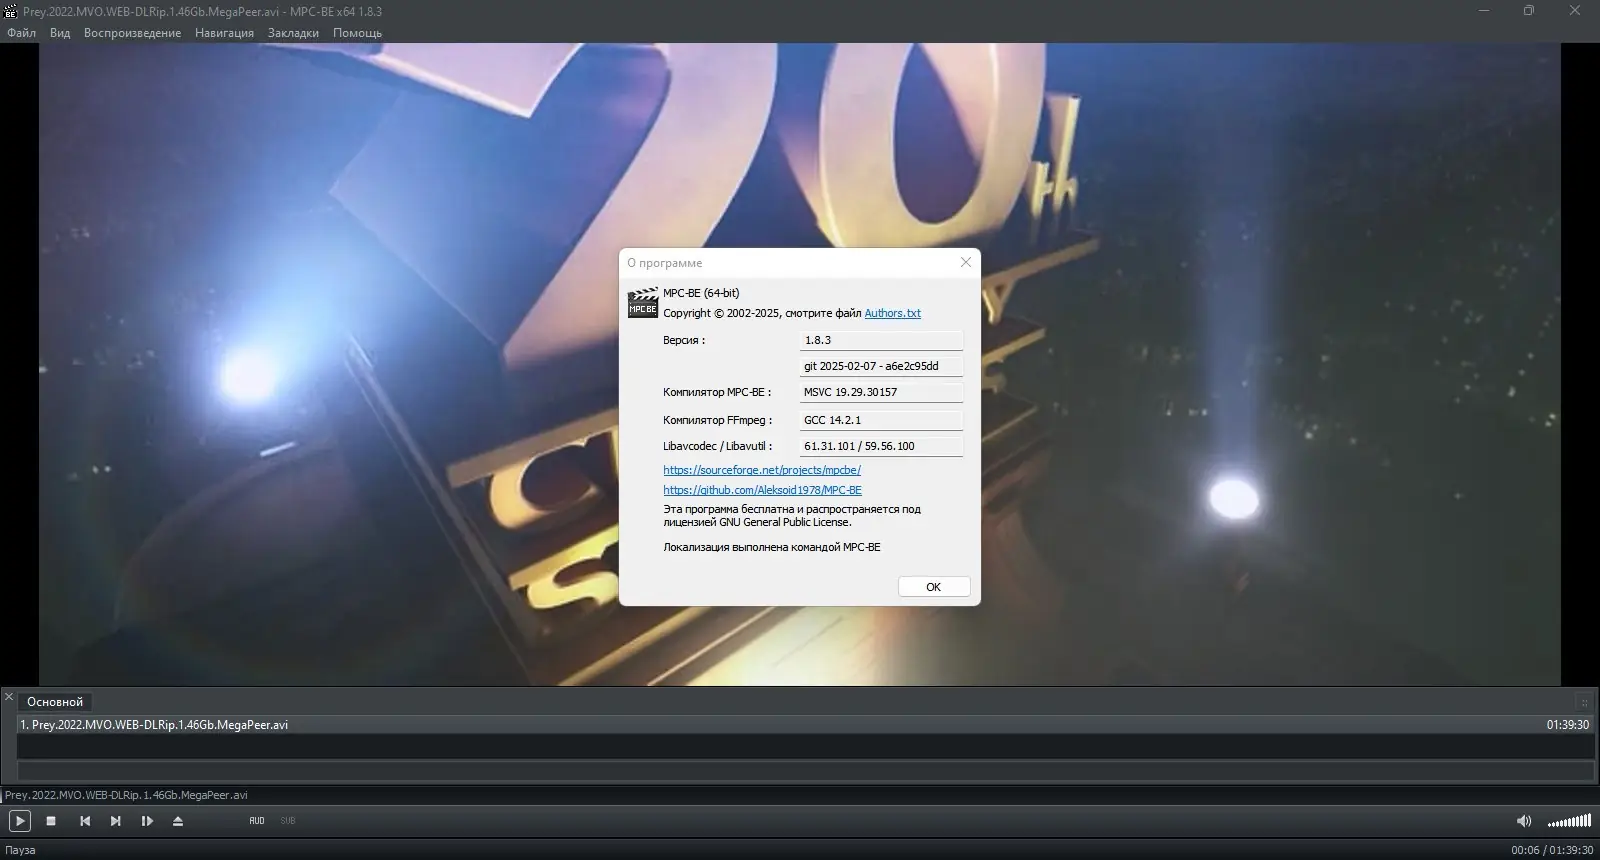
Task: Confirm the dialog with OK
Action: coord(934,587)
